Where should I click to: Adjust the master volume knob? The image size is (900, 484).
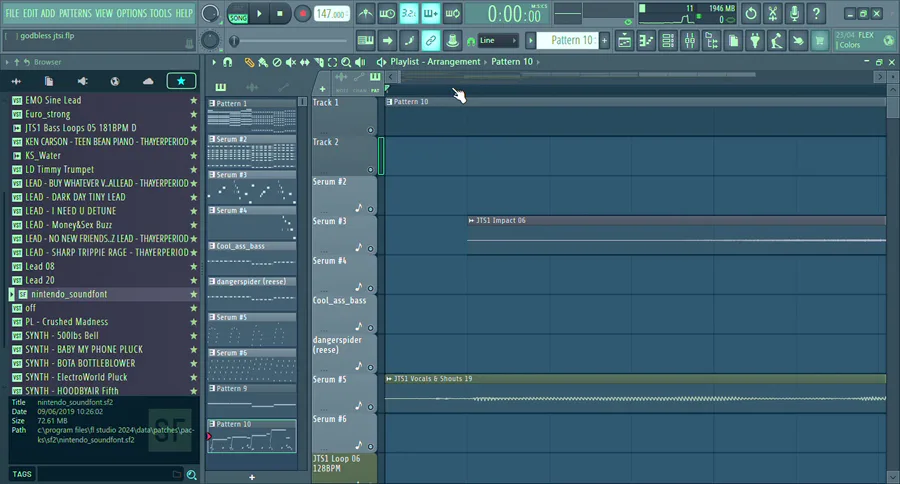click(210, 13)
